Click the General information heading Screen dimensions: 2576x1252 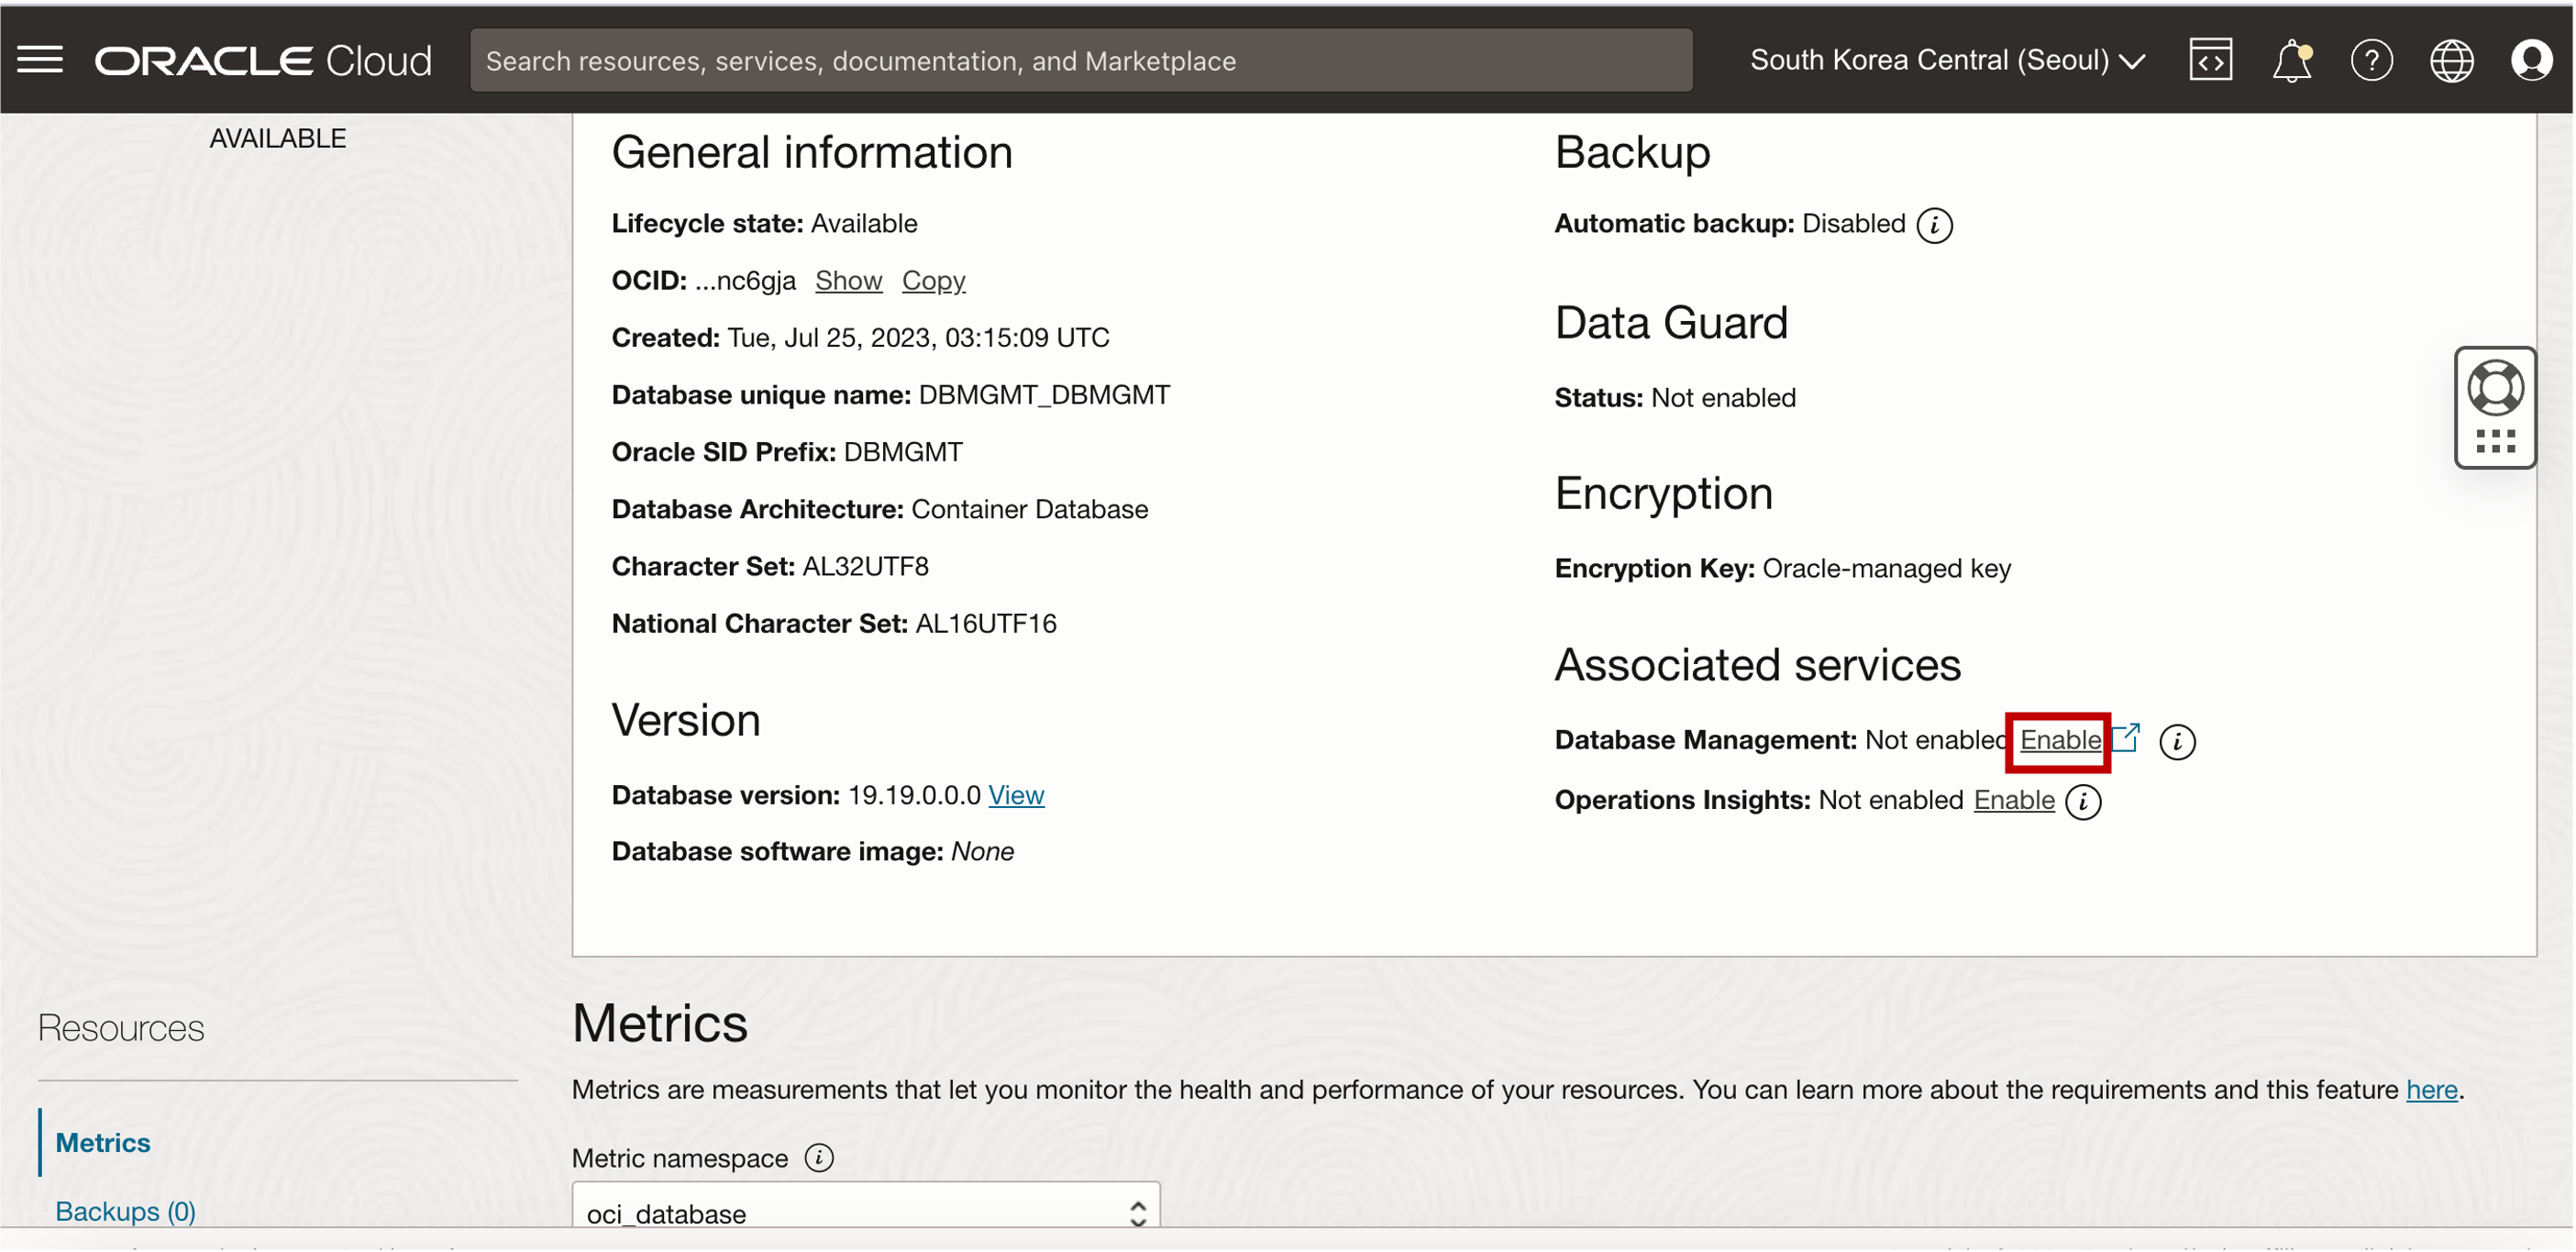pos(811,153)
